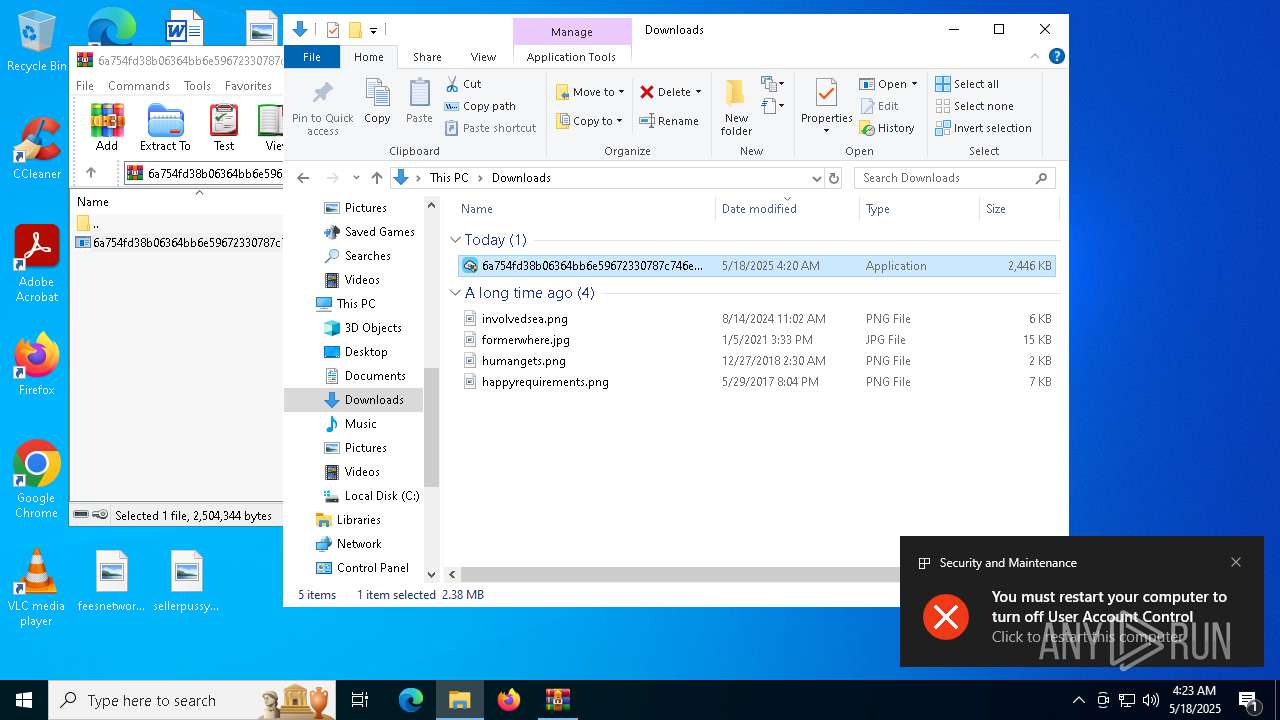Select the formerwhere.jpg file
Image resolution: width=1280 pixels, height=720 pixels.
pyautogui.click(x=525, y=340)
